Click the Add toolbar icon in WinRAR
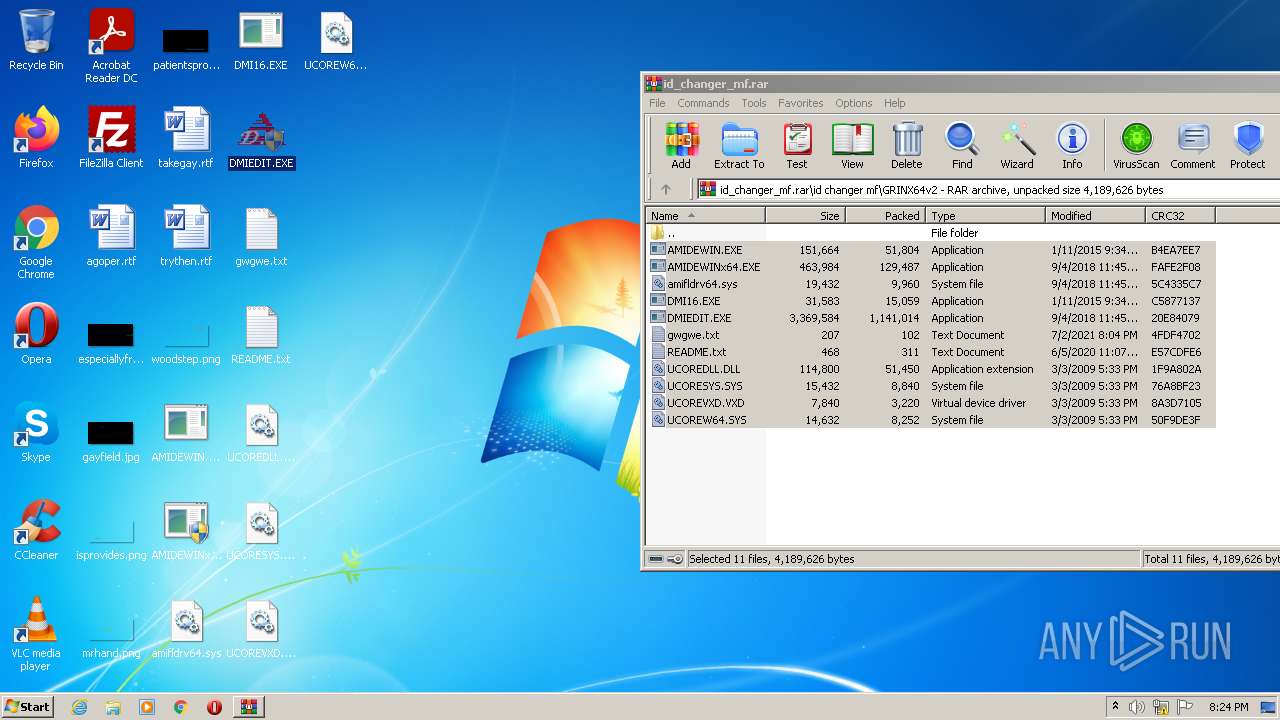Image resolution: width=1280 pixels, height=720 pixels. (681, 146)
